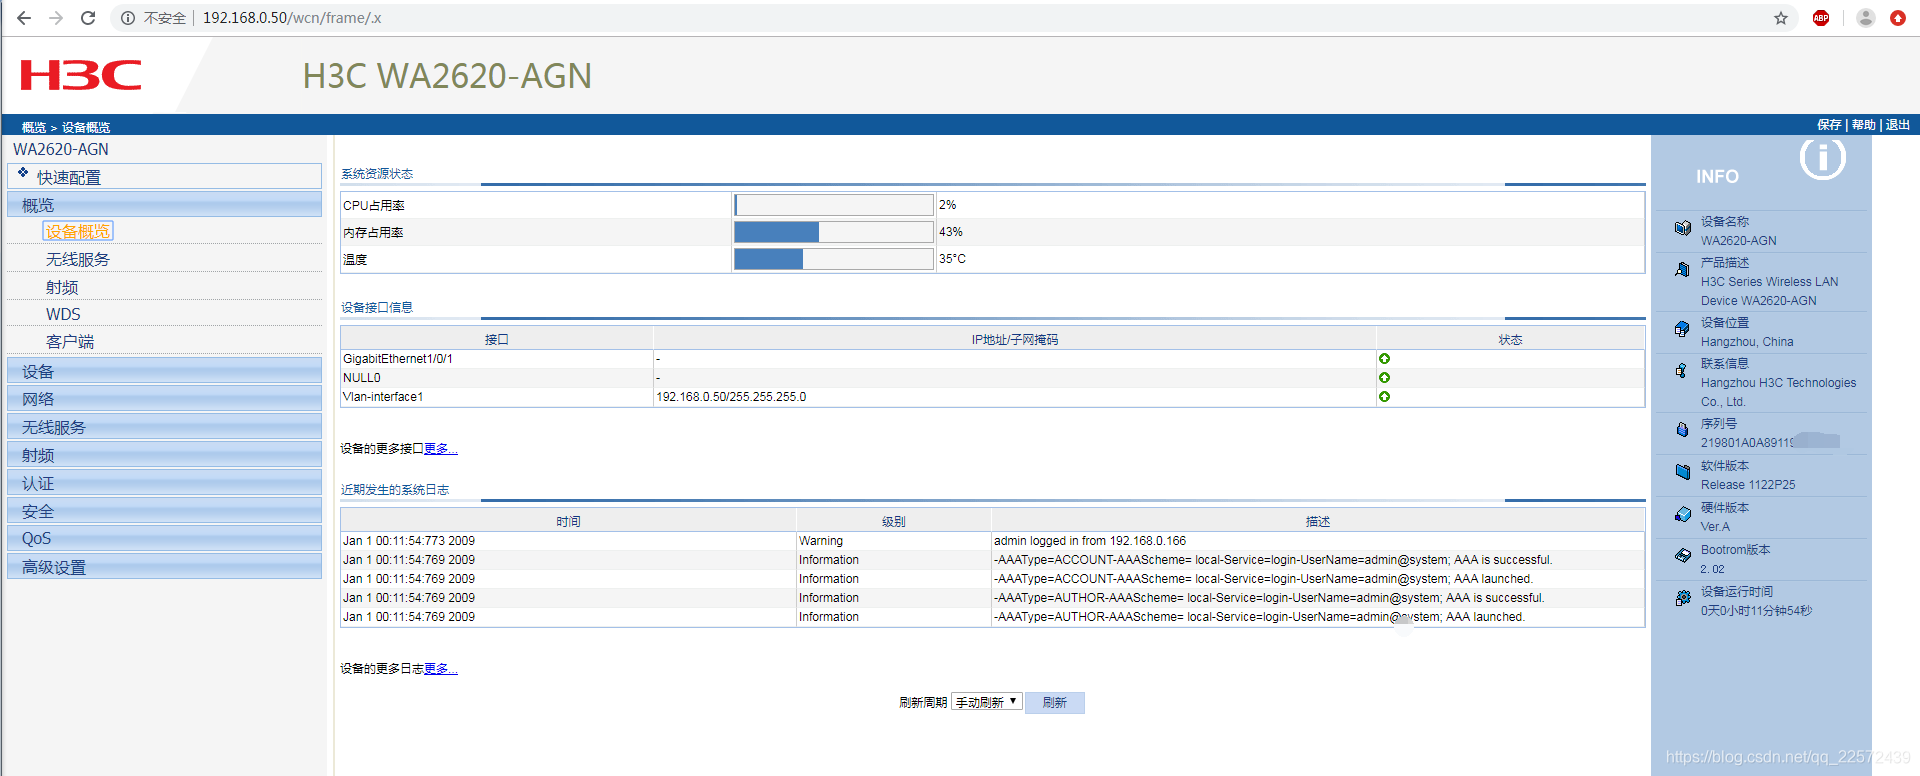Select 设备概览 submenu item
This screenshot has height=776, width=1920.
tap(78, 231)
